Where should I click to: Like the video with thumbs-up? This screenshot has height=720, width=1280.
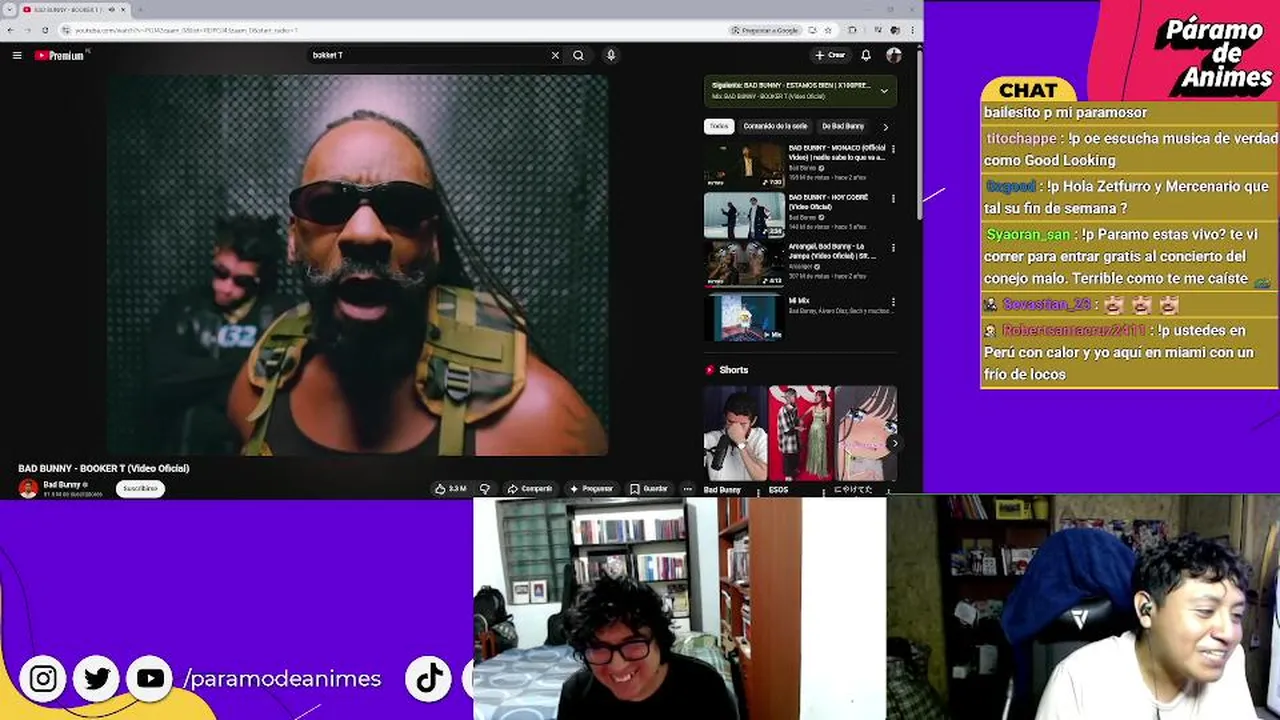point(450,489)
